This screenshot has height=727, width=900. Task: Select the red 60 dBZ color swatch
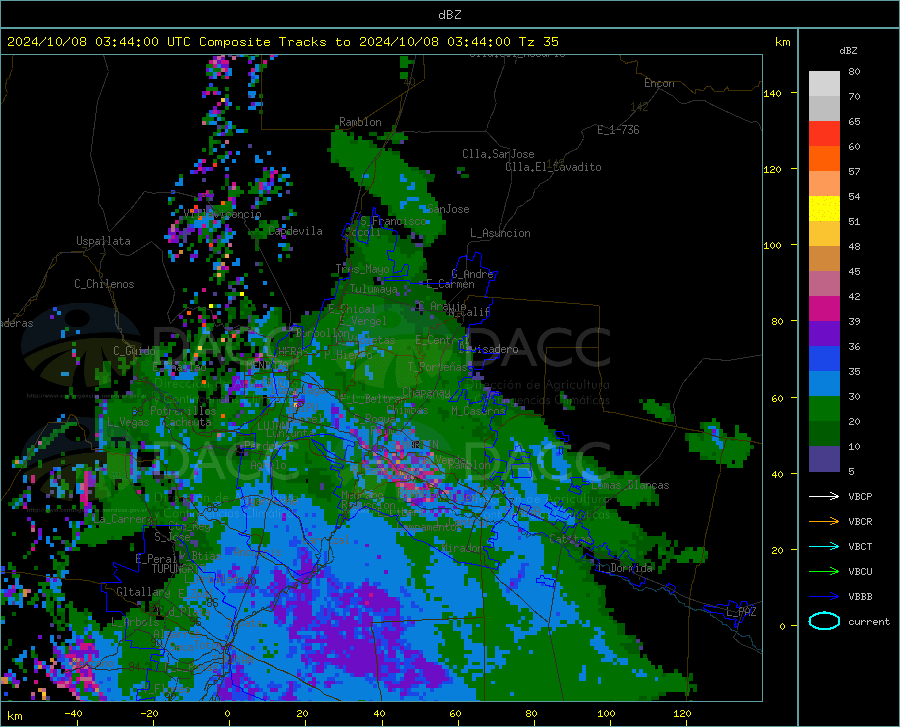[824, 134]
